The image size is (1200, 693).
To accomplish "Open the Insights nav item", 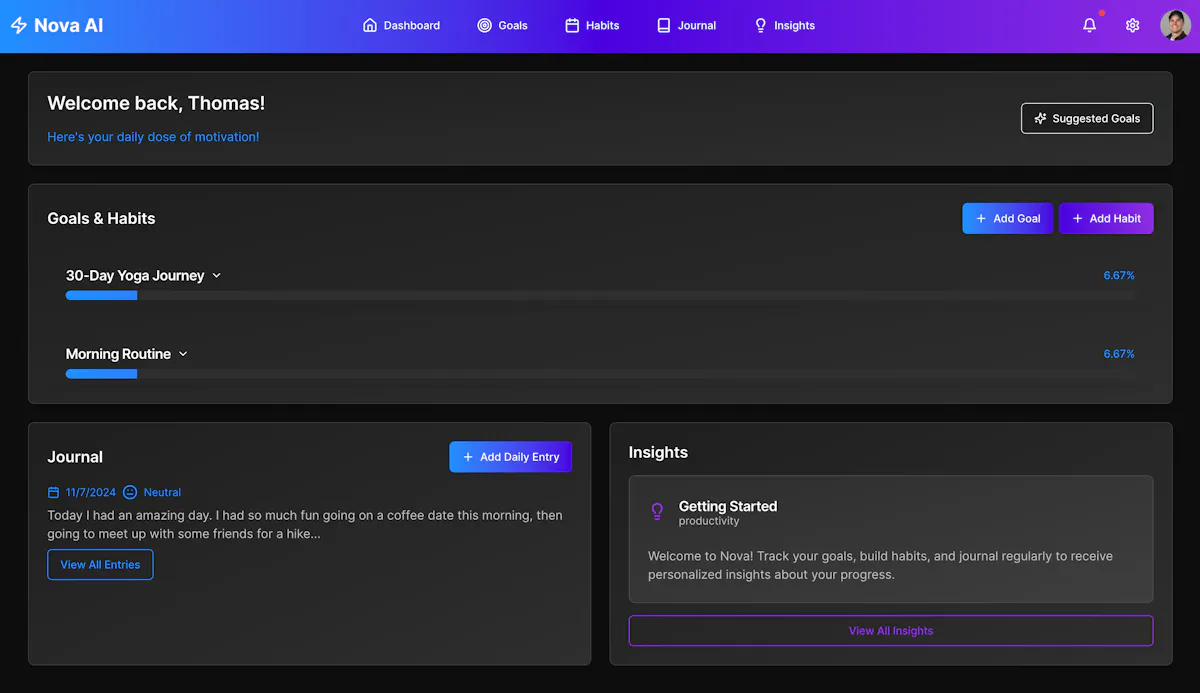I will click(x=784, y=26).
